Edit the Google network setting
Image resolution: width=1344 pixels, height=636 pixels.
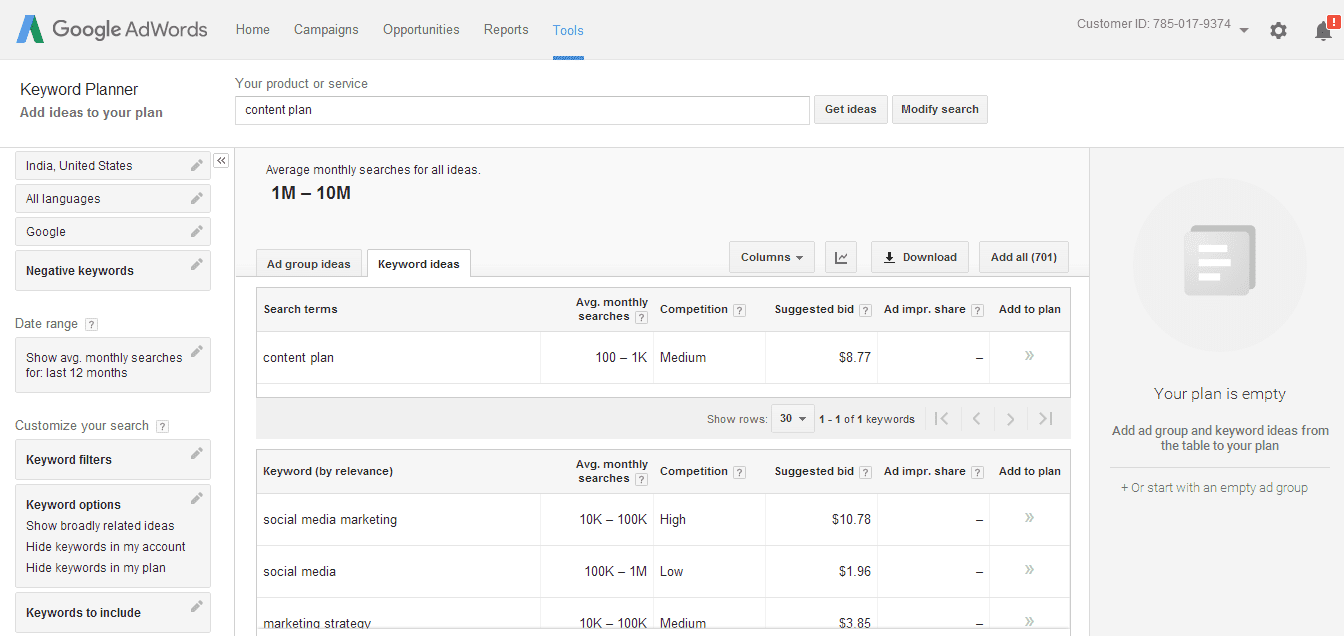[x=197, y=231]
